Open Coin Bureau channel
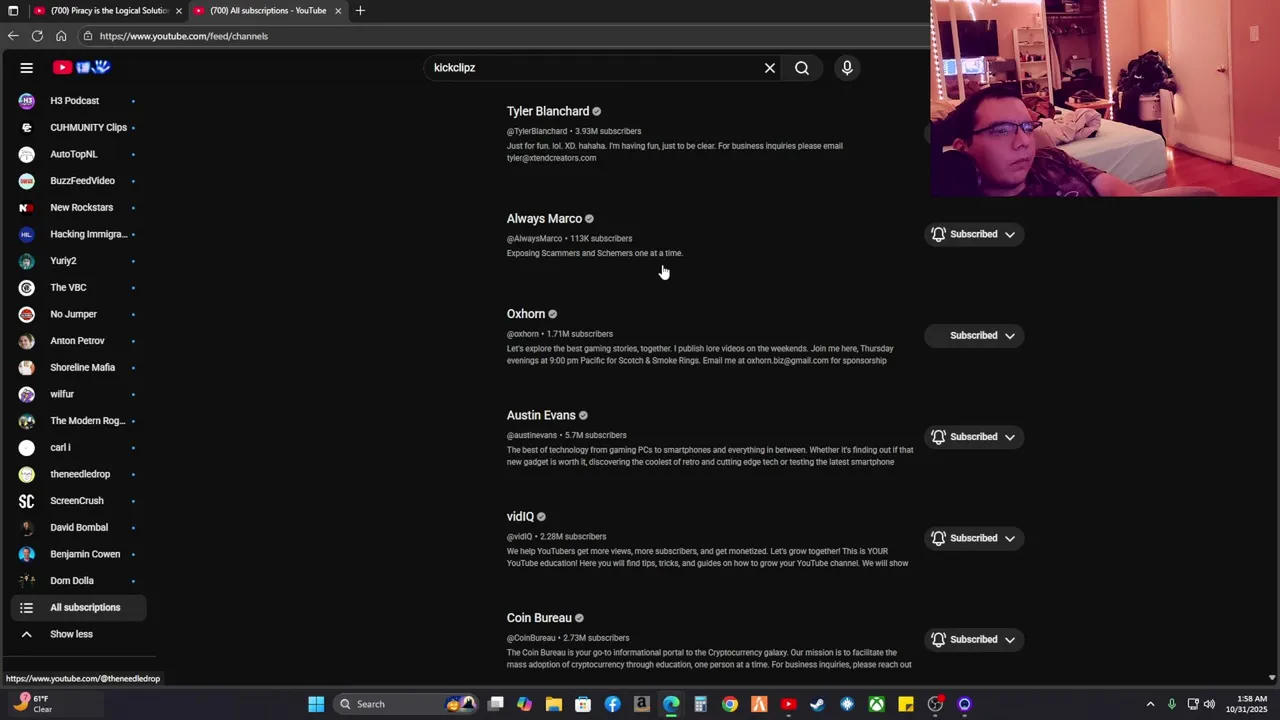 (x=539, y=618)
